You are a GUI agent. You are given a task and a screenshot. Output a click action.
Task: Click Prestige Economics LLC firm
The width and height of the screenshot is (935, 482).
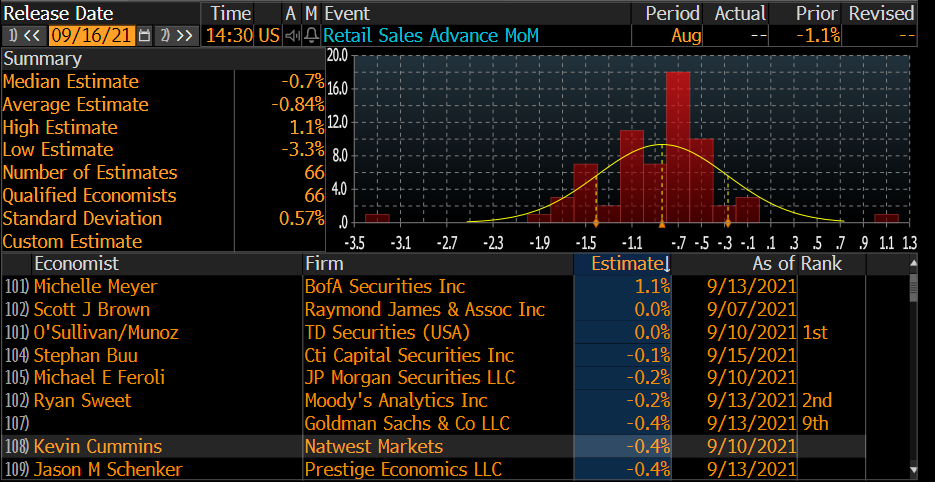[403, 469]
